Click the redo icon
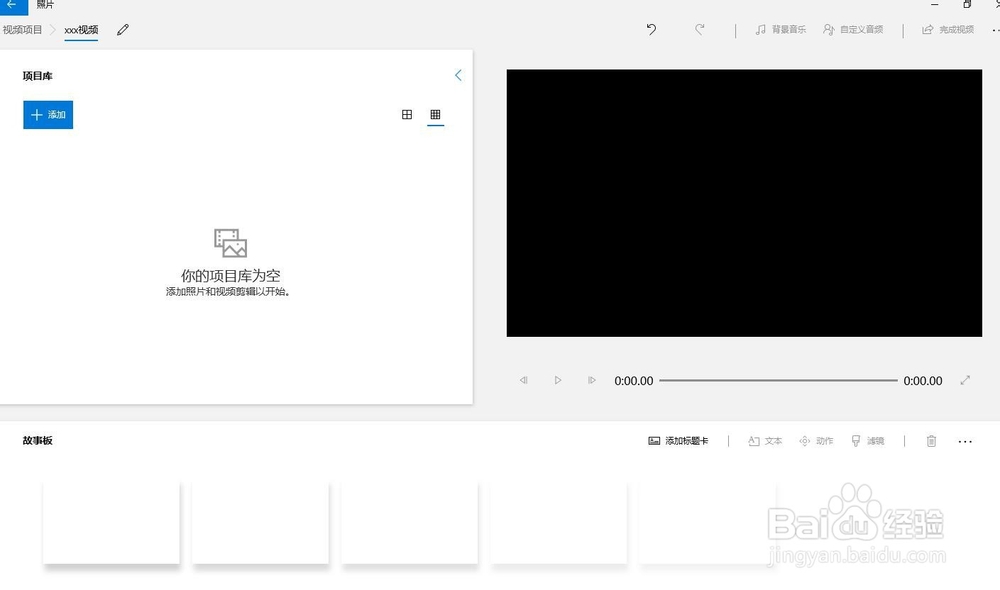This screenshot has height=590, width=1000. 700,30
